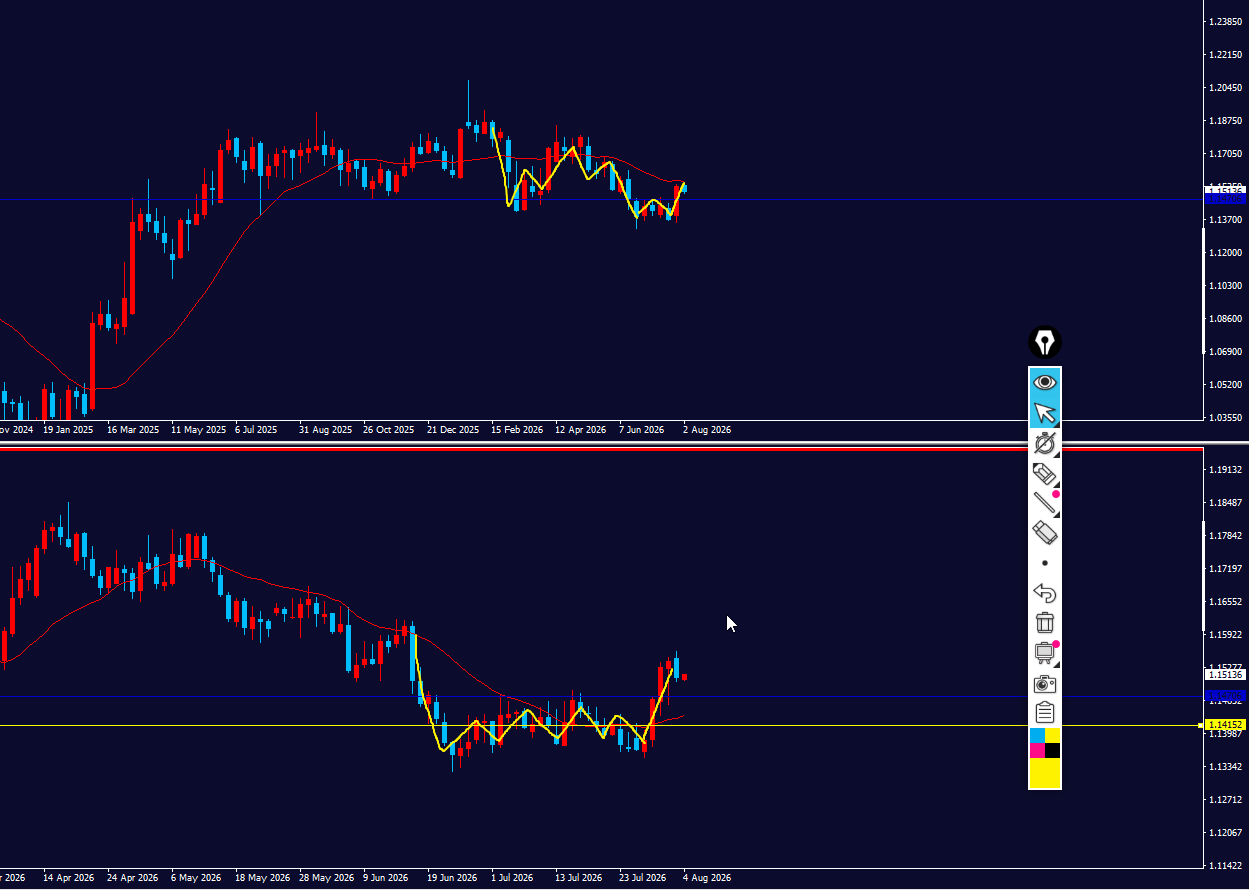Take a screenshot with the camera icon
The width and height of the screenshot is (1249, 890).
point(1045,684)
